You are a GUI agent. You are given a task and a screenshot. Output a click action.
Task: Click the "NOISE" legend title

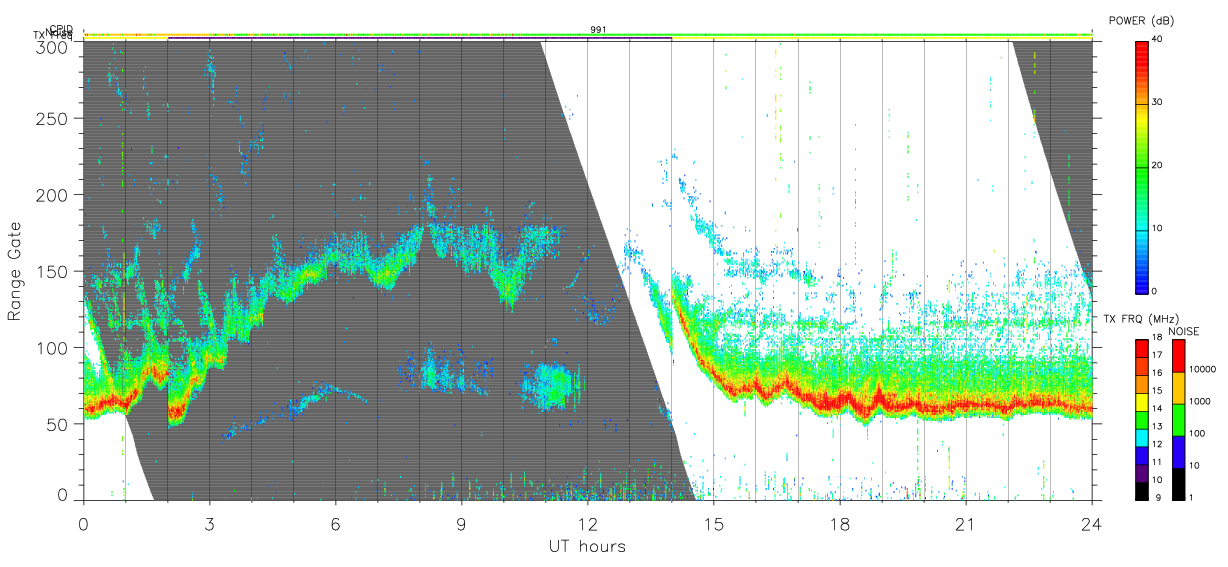pyautogui.click(x=1185, y=331)
